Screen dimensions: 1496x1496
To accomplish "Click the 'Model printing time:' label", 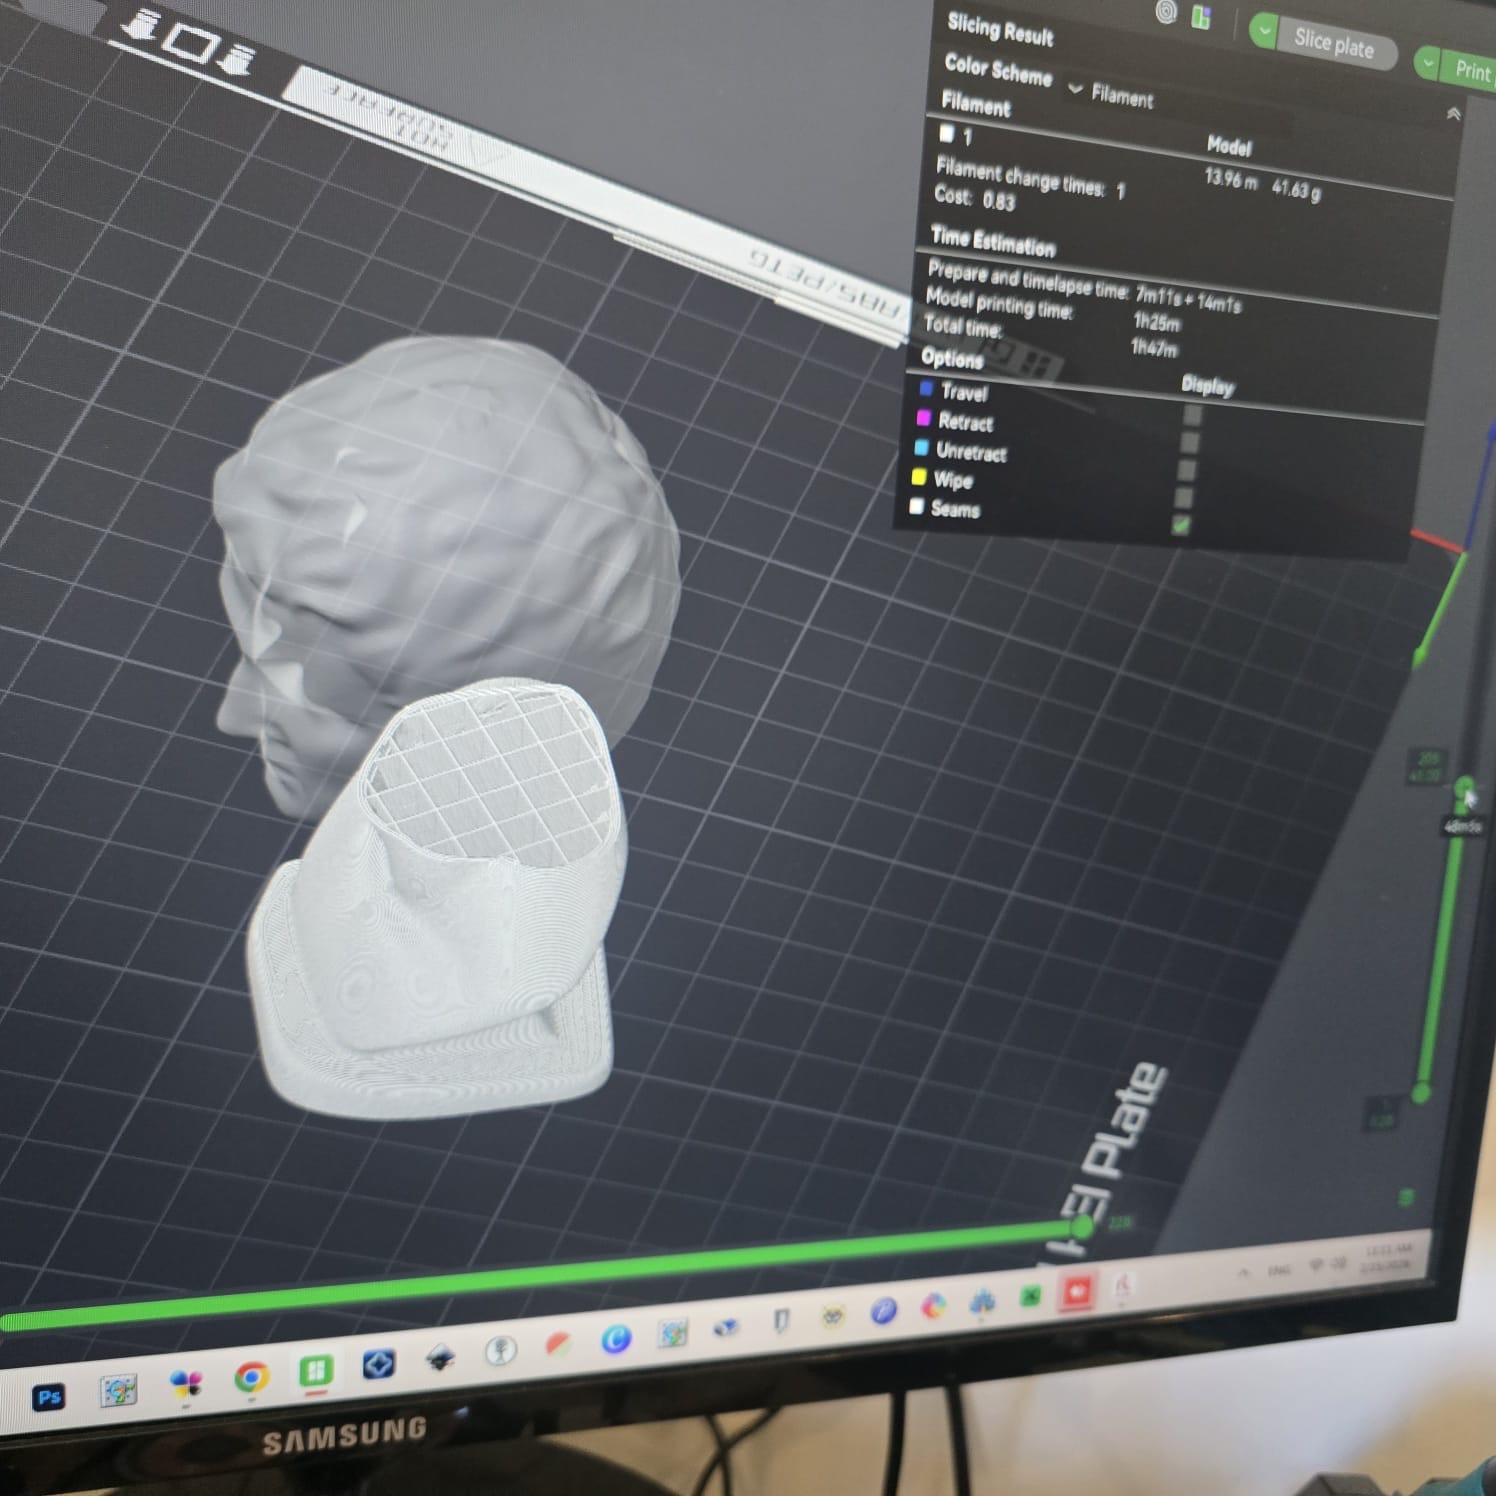I will pyautogui.click(x=999, y=303).
